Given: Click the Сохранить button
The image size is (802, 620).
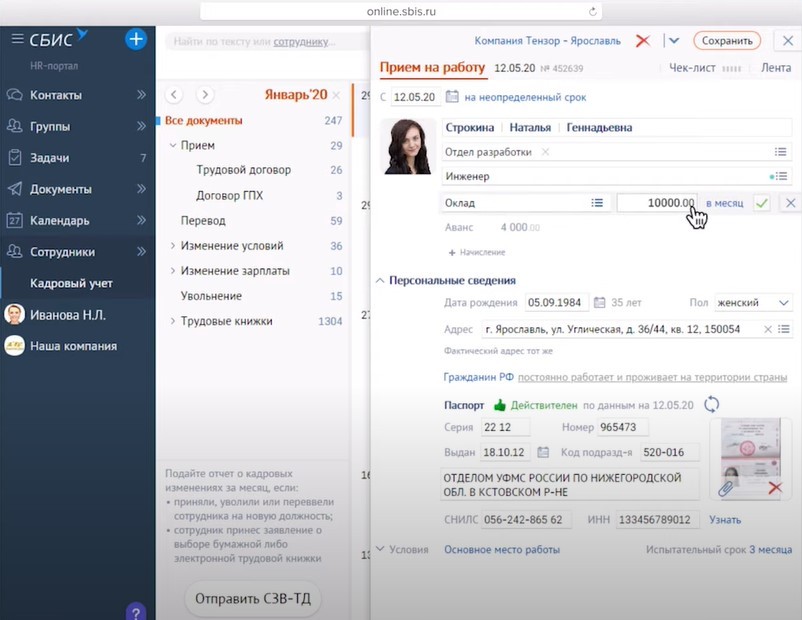Looking at the screenshot, I should [726, 41].
